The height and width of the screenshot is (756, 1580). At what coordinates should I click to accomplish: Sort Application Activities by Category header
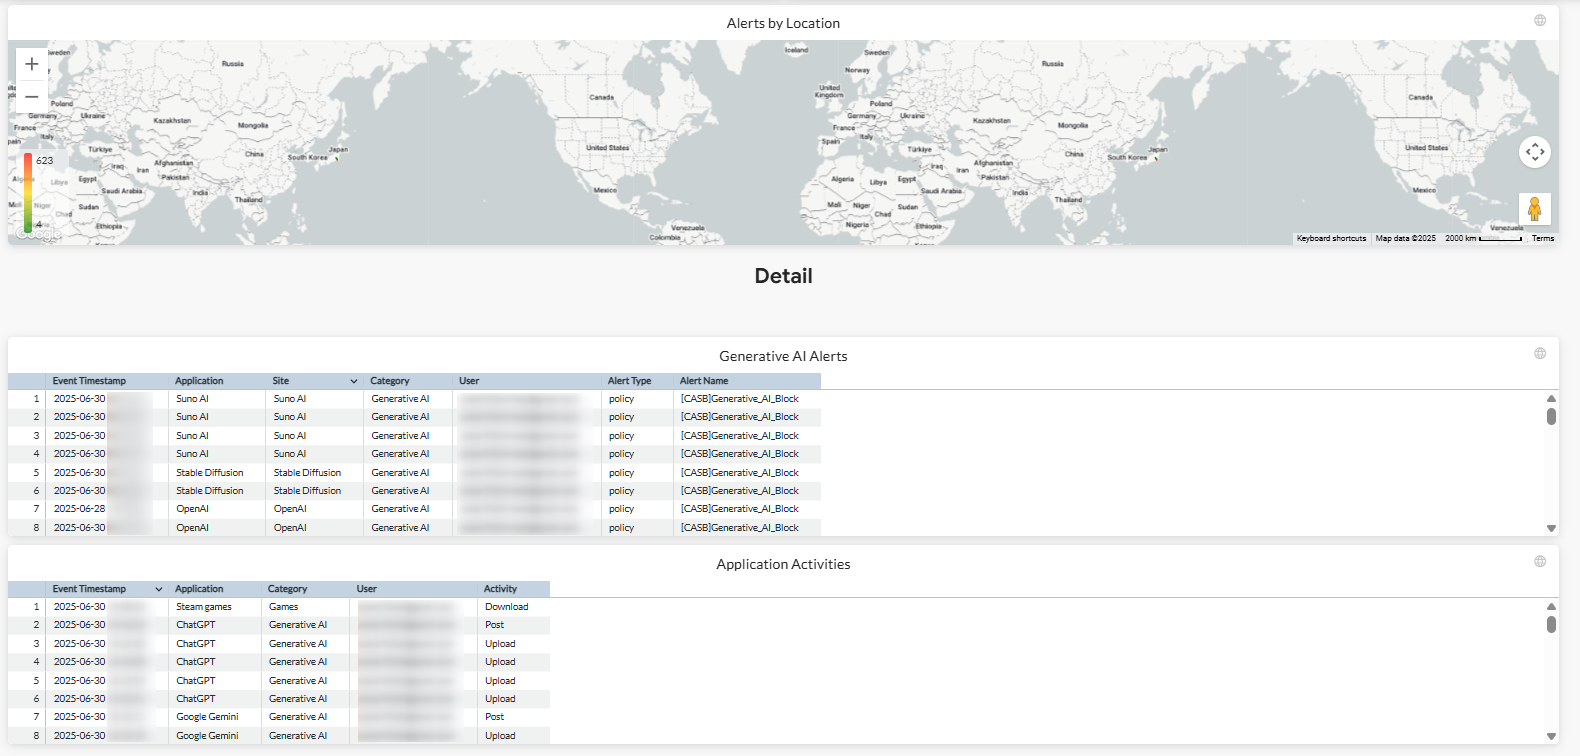(287, 589)
